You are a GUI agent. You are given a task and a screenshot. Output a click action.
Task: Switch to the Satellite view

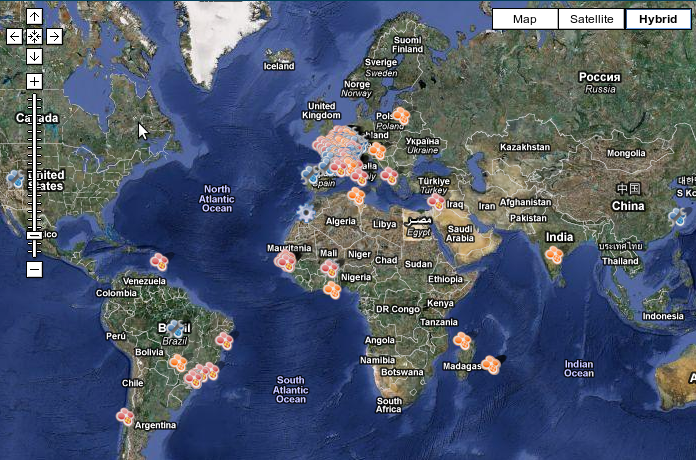pyautogui.click(x=591, y=19)
